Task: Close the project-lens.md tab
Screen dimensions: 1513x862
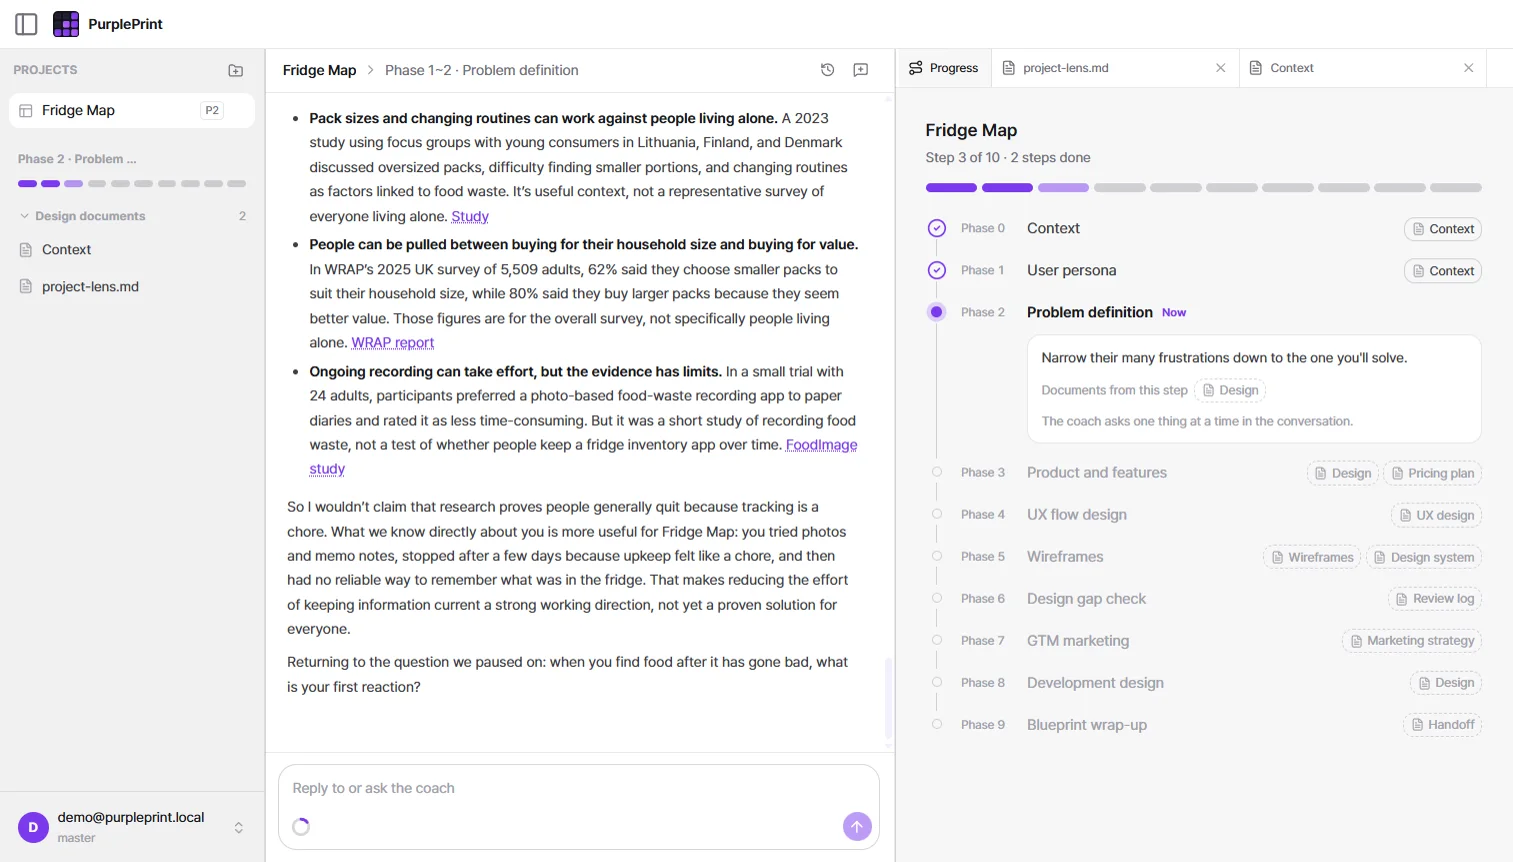Action: [x=1220, y=68]
